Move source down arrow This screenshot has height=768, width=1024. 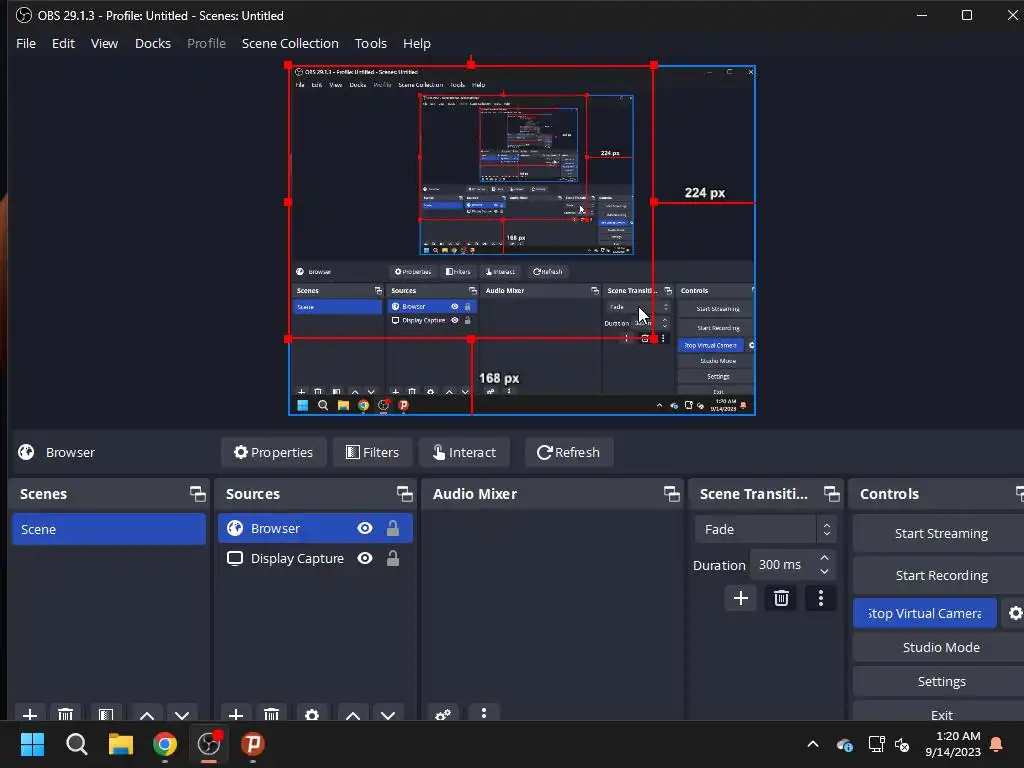pyautogui.click(x=388, y=714)
